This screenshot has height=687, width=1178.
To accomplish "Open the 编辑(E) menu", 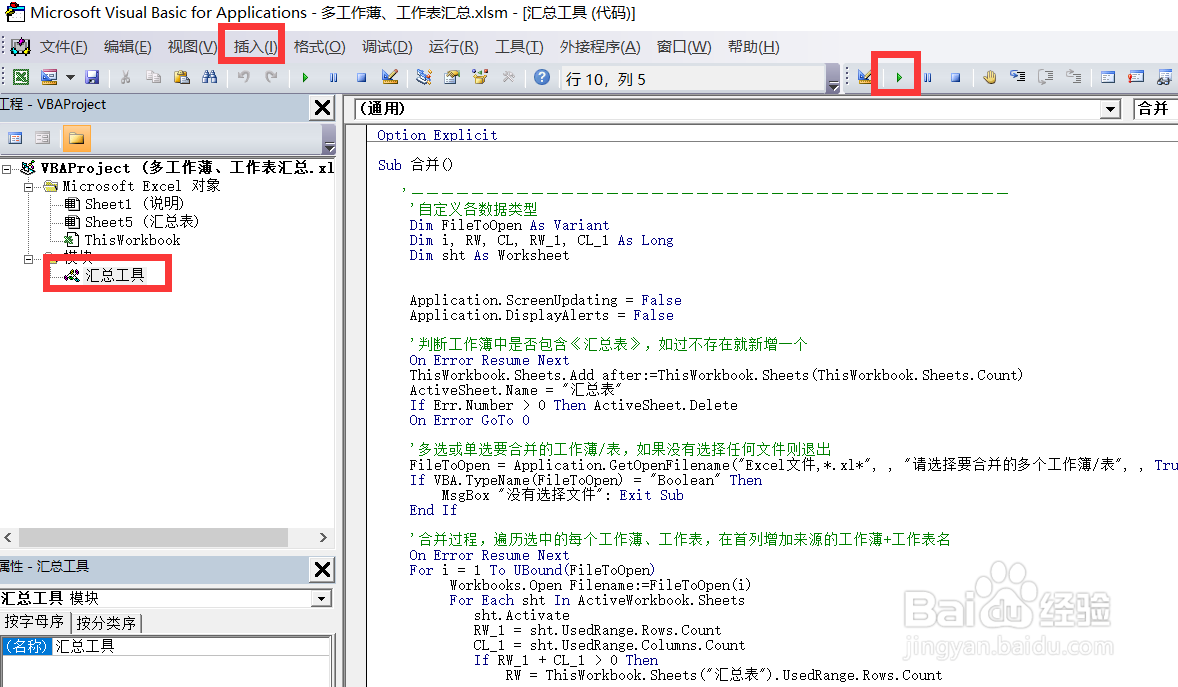I will (127, 47).
